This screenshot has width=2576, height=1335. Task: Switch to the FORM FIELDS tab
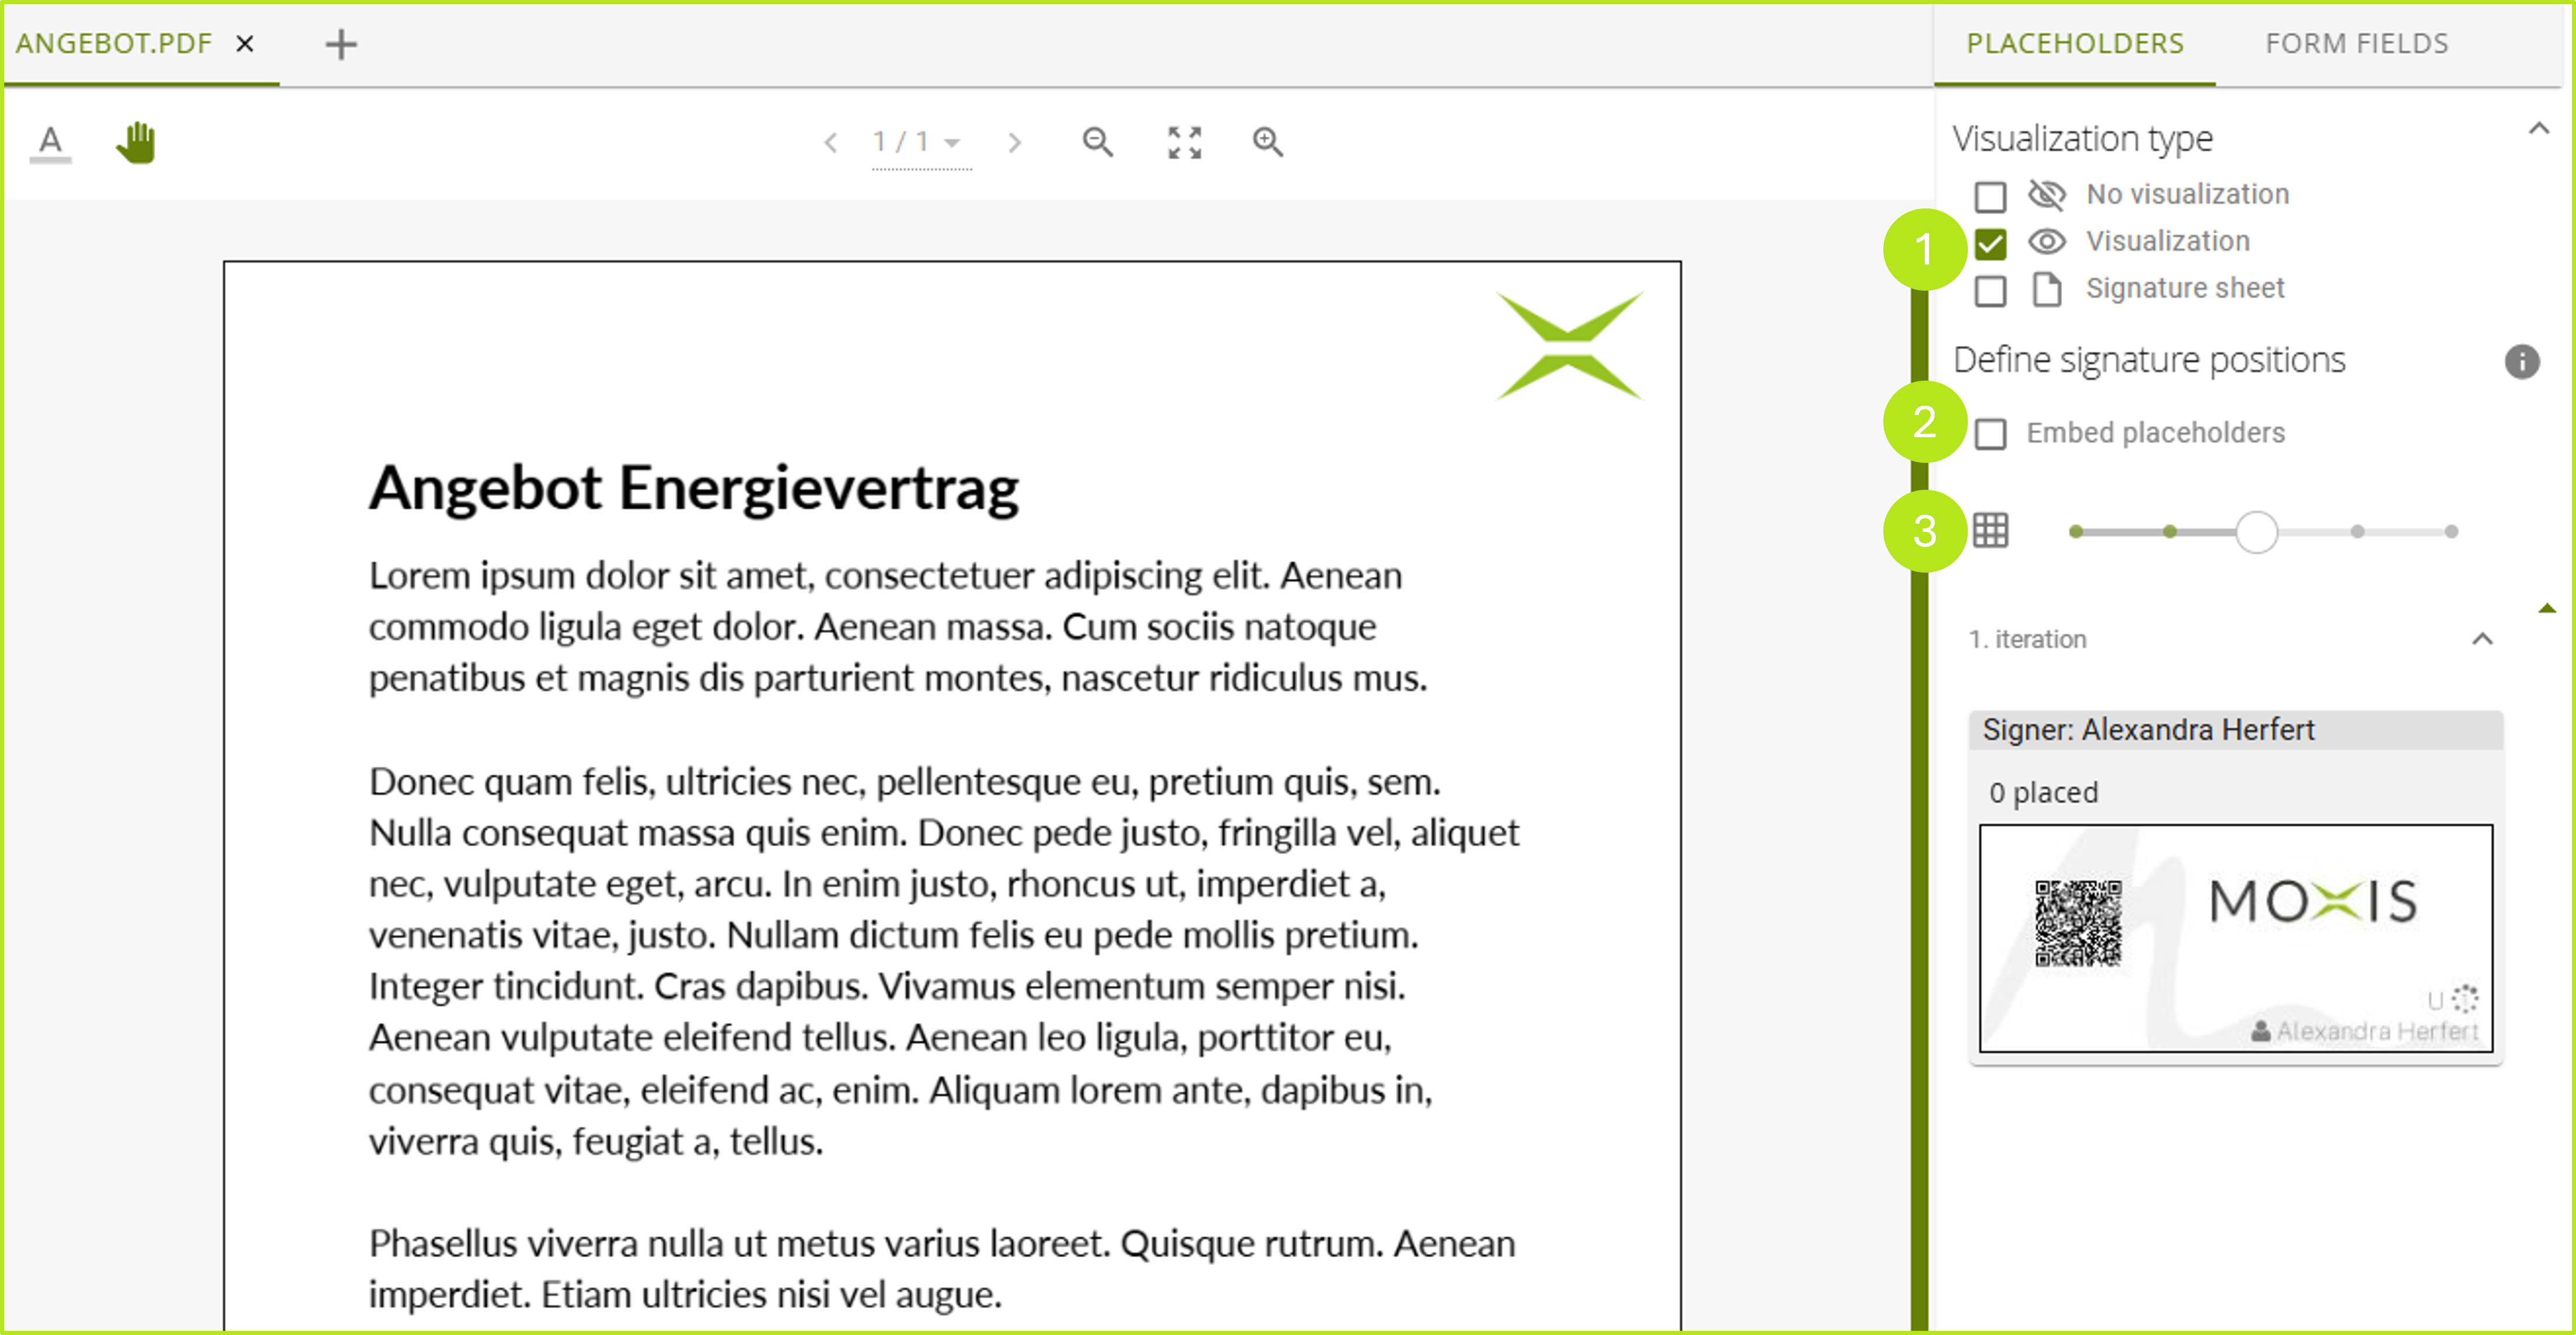(2356, 43)
